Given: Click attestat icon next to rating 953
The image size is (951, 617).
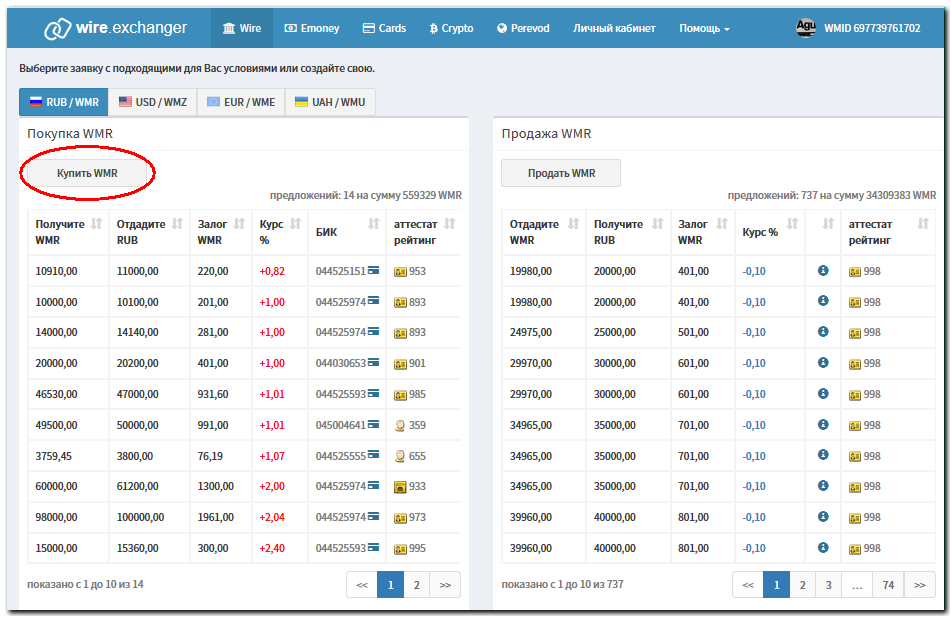Looking at the screenshot, I should click(x=400, y=272).
